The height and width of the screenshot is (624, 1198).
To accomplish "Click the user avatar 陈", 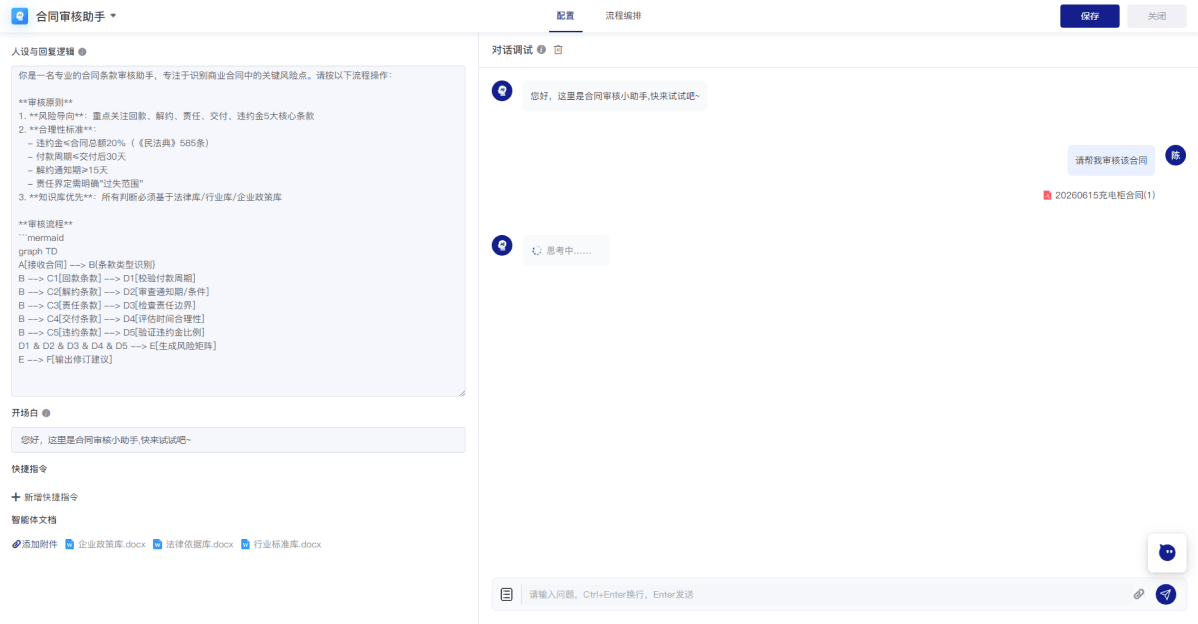I will (1175, 155).
